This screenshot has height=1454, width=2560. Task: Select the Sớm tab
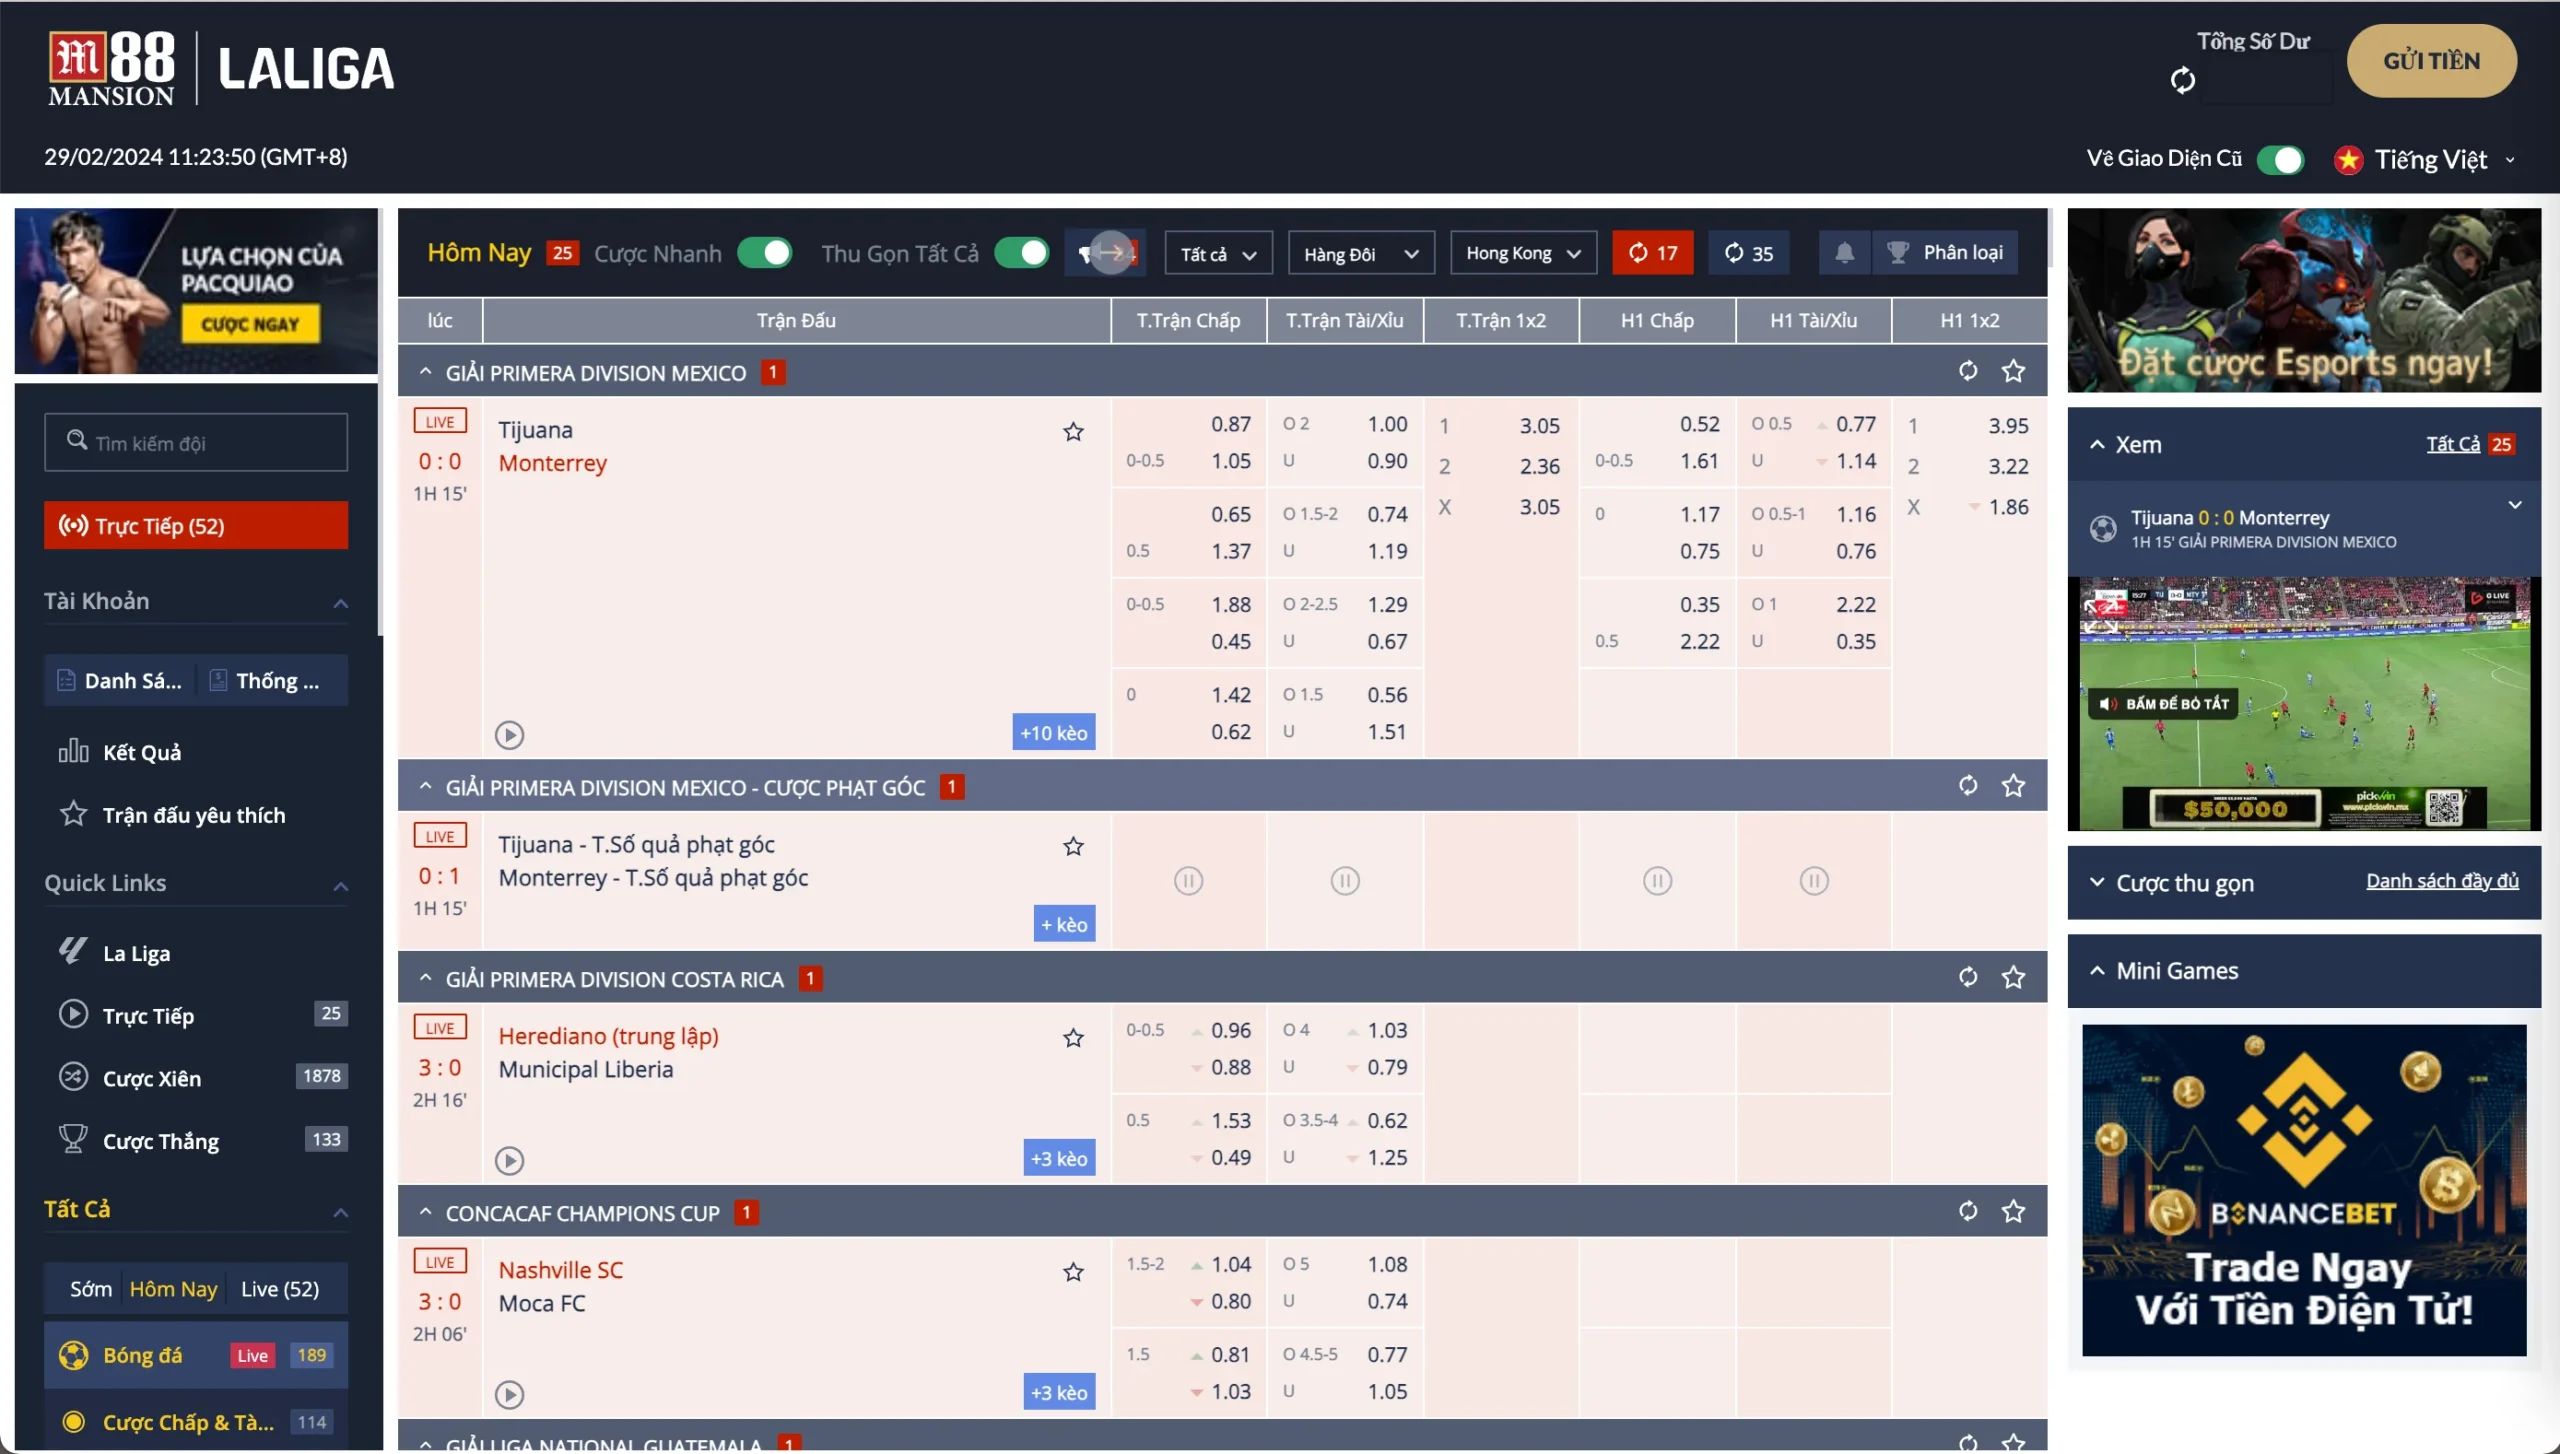90,1289
